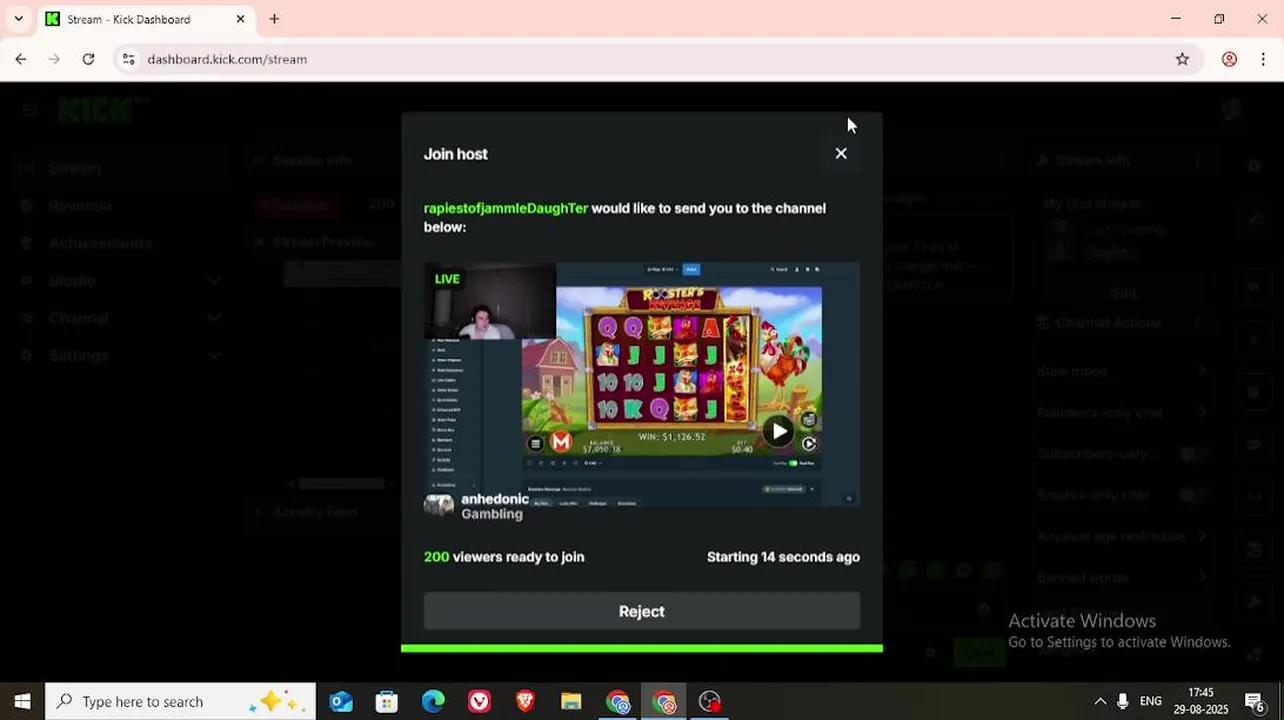Open the Chrome profile menu
1284x720 pixels.
pos(1229,59)
